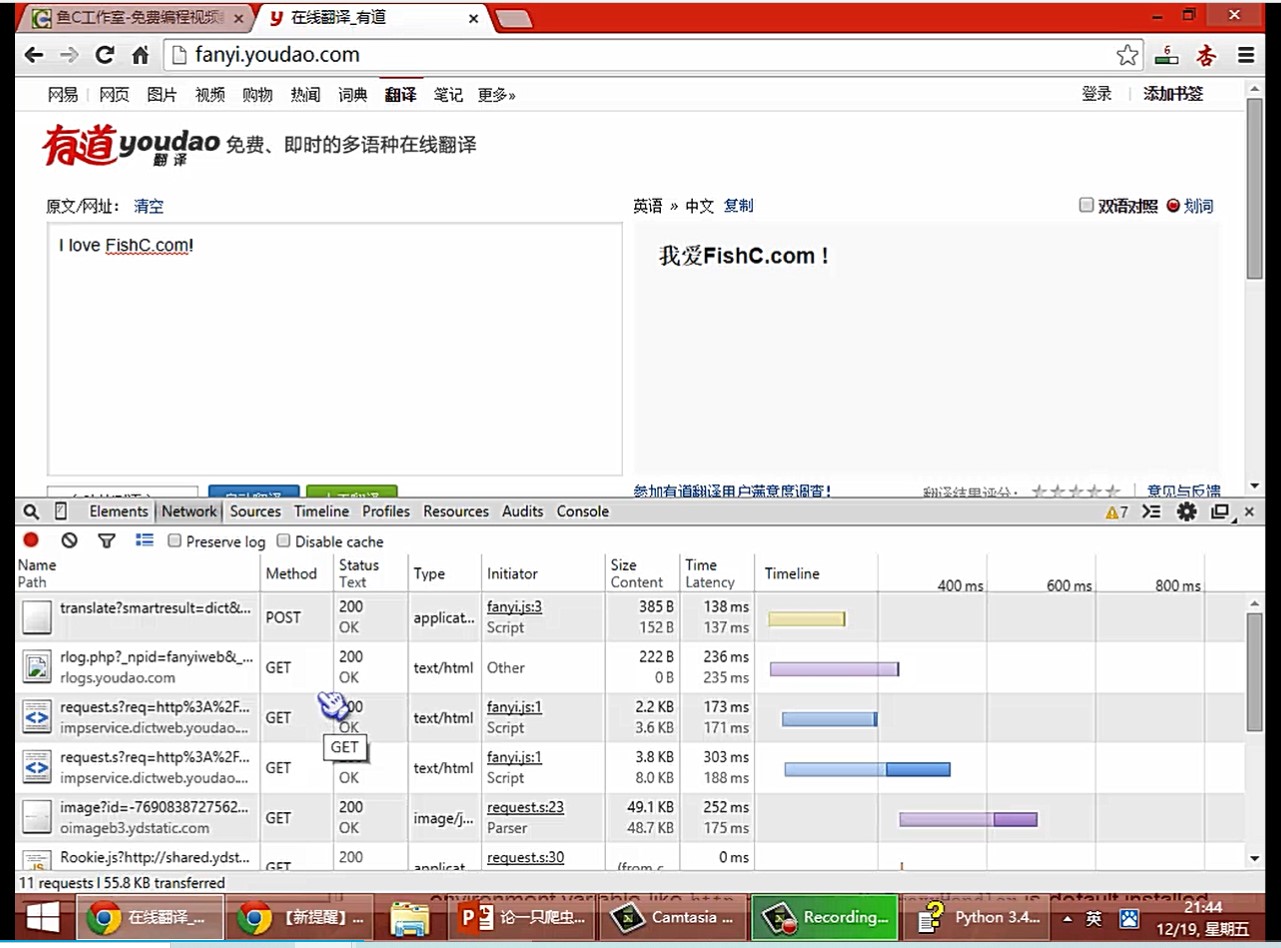This screenshot has height=948, width=1281.
Task: Show hidden tray icons with the up arrow
Action: click(x=1067, y=918)
